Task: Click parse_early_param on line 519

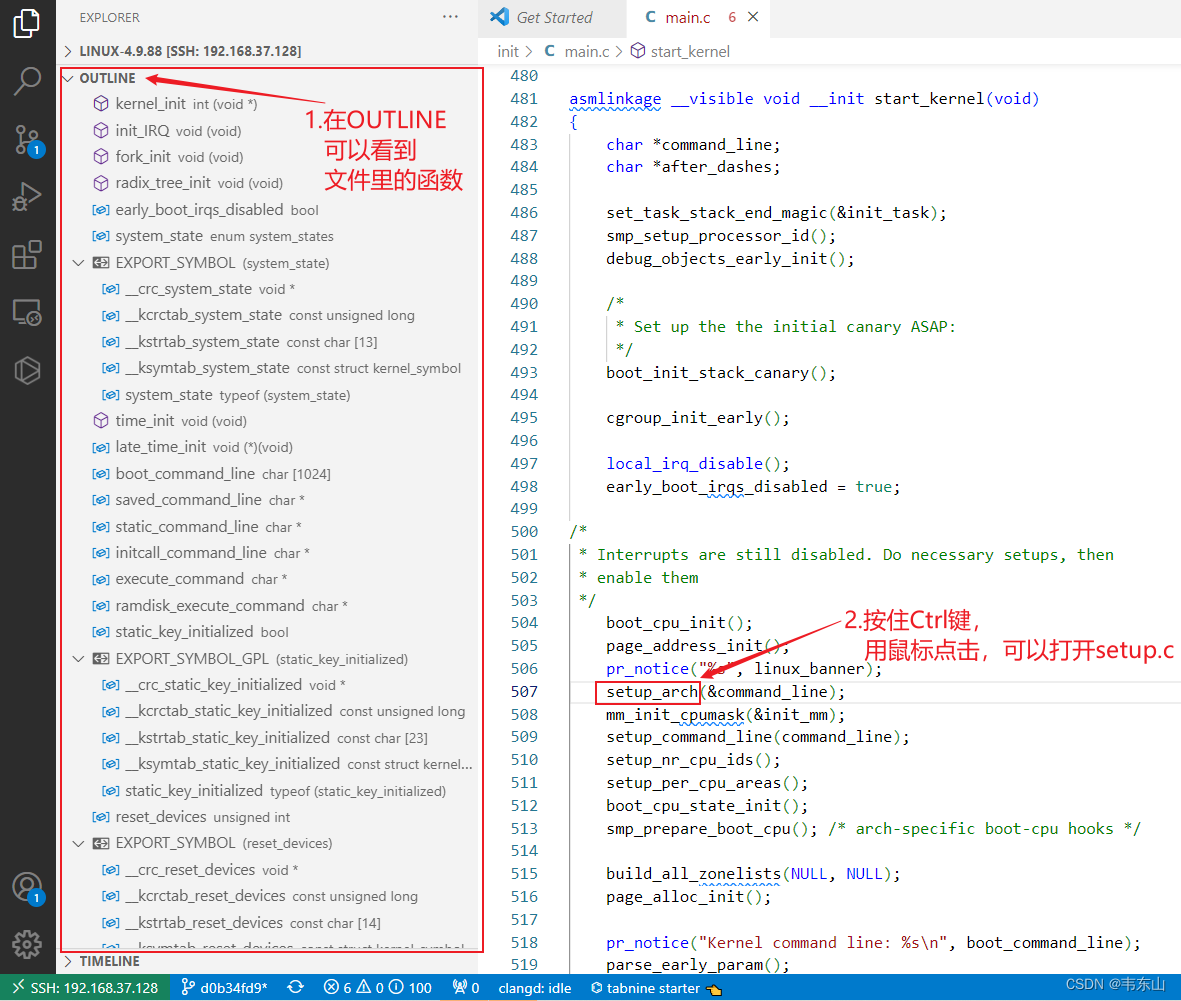Action: pyautogui.click(x=685, y=965)
